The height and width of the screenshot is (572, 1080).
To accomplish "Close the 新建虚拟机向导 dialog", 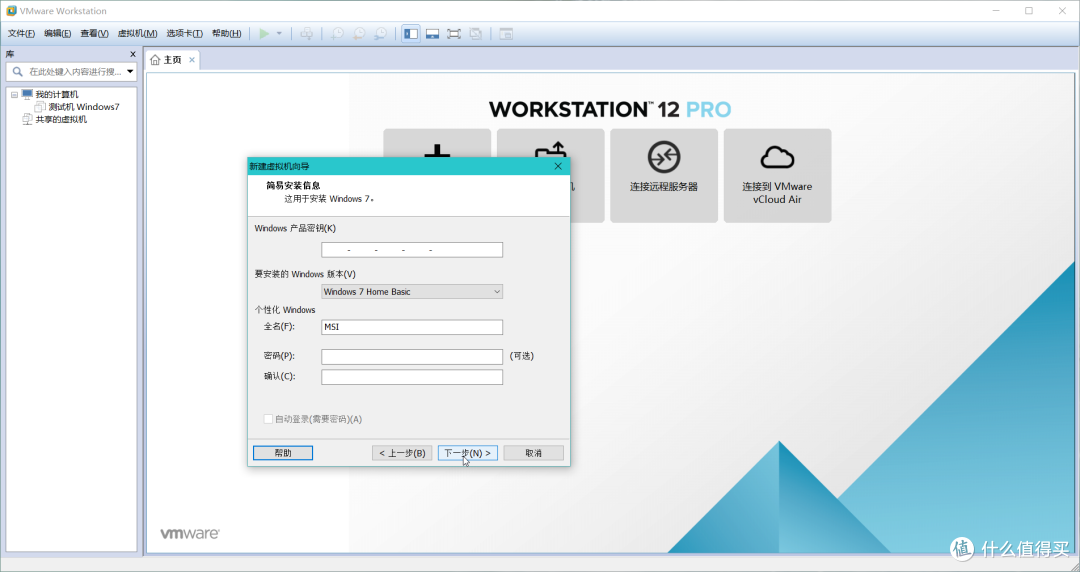I will 558,166.
